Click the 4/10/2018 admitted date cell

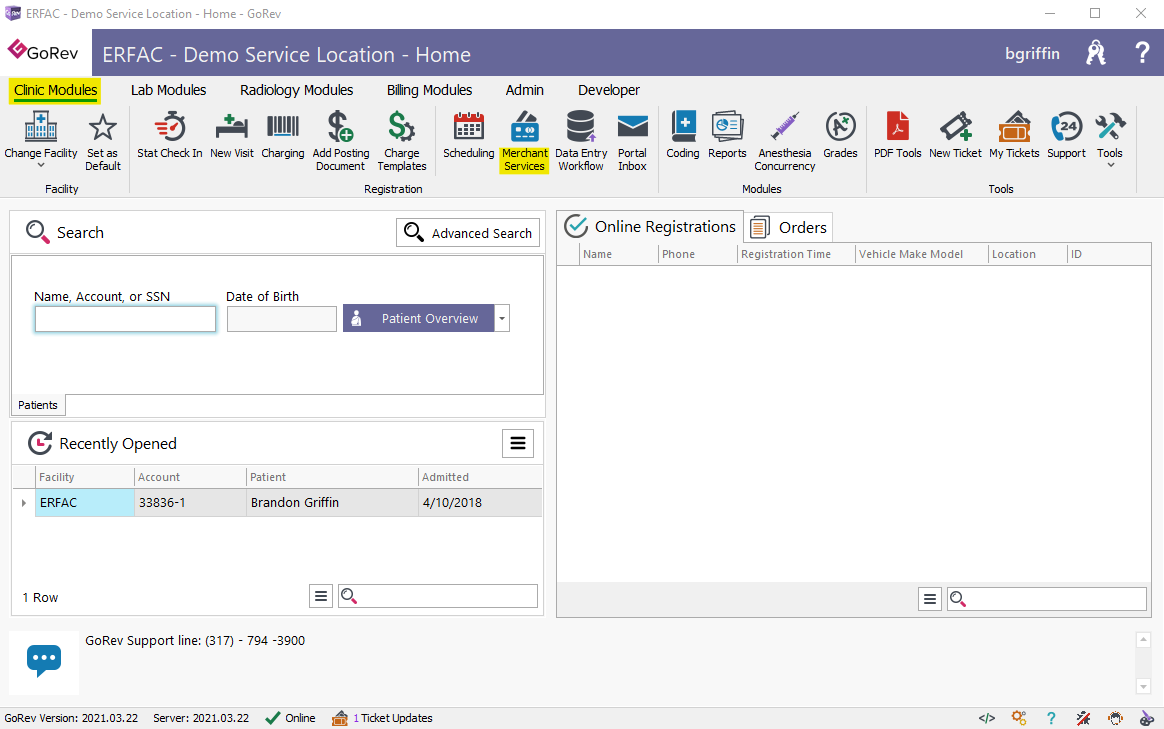tap(480, 503)
